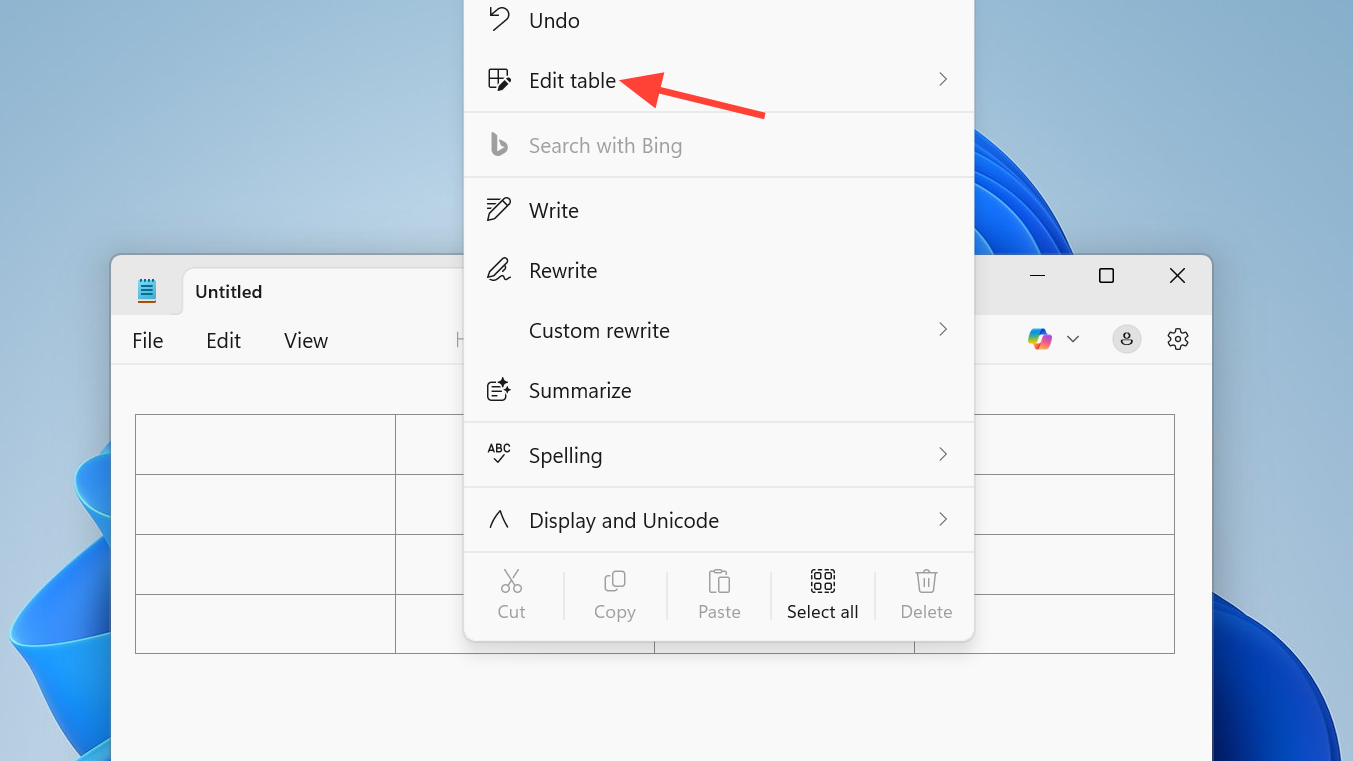Expand the Custom rewrite submenu arrow
The image size is (1353, 761).
point(942,330)
